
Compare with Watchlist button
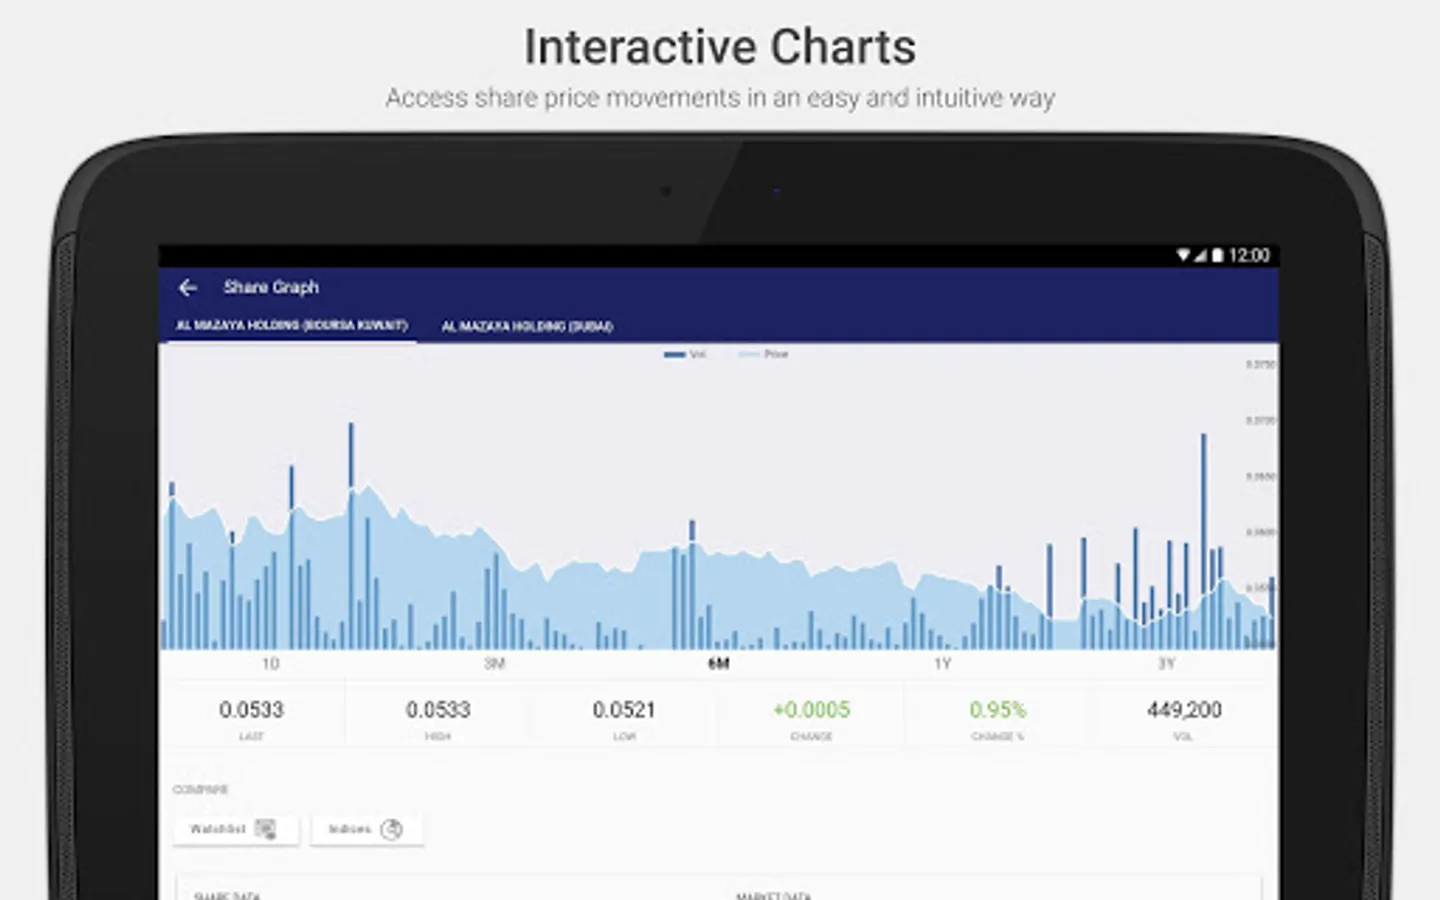point(236,829)
